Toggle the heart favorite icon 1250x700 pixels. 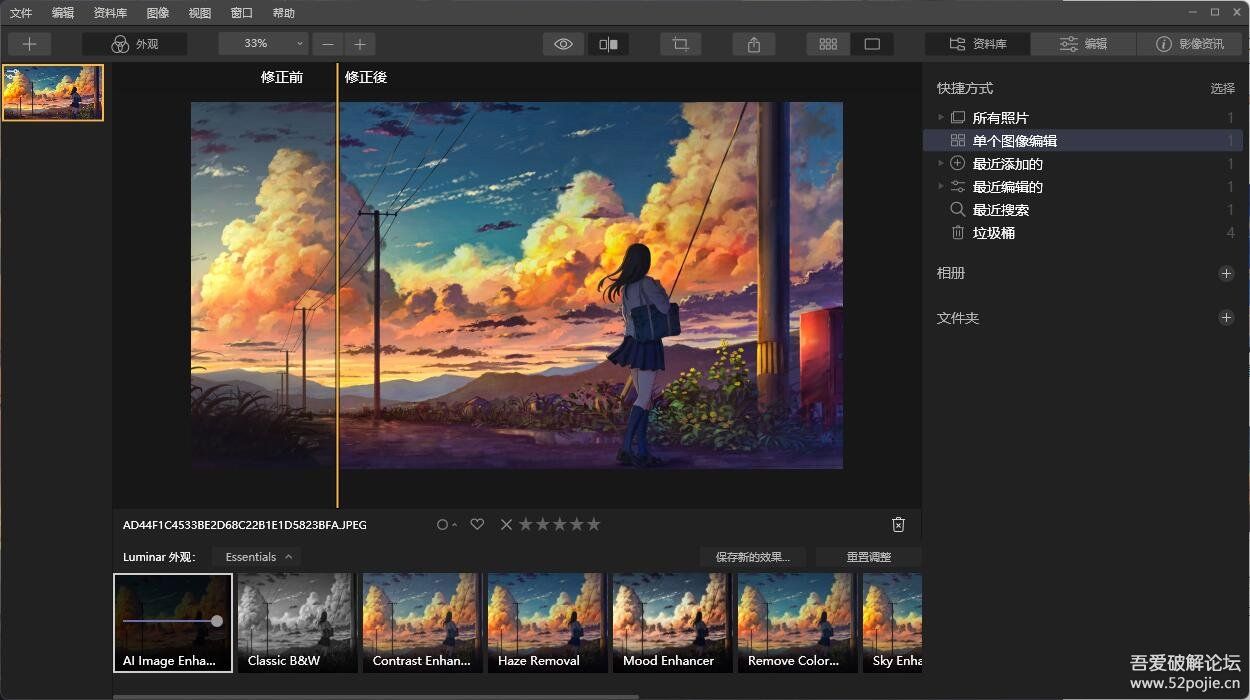[x=477, y=525]
